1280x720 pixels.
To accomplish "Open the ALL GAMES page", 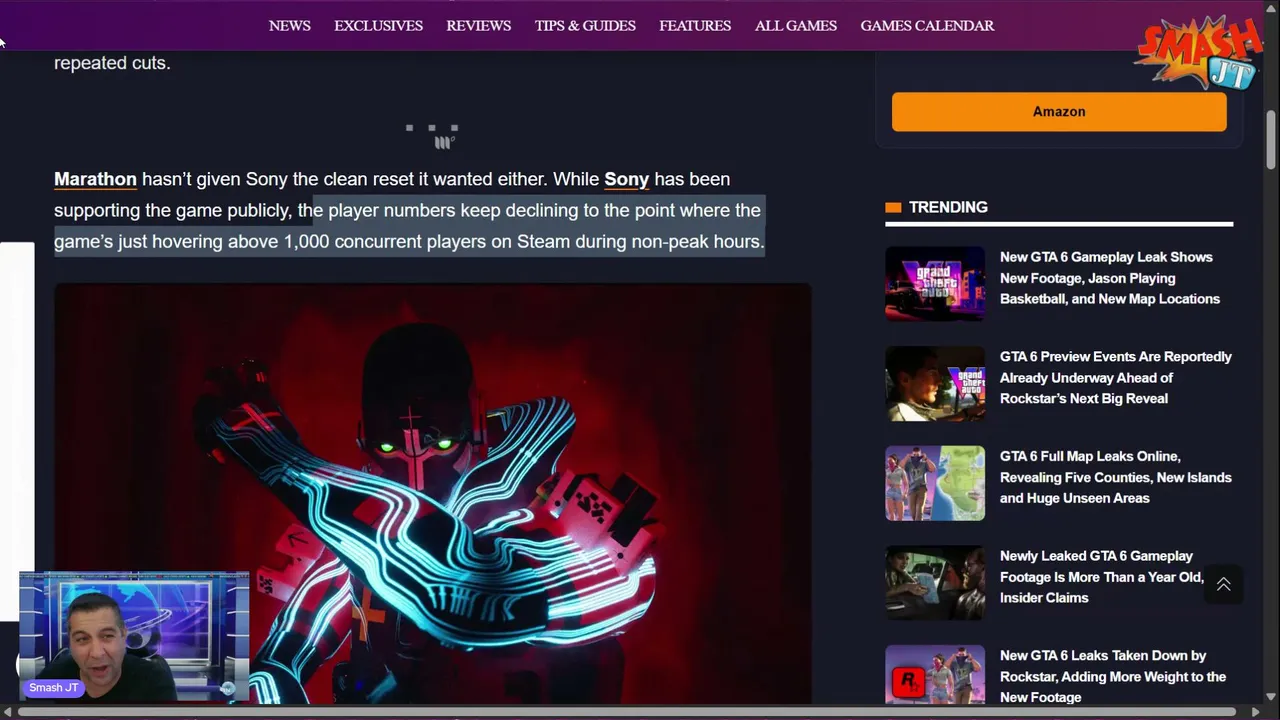I will pos(796,26).
